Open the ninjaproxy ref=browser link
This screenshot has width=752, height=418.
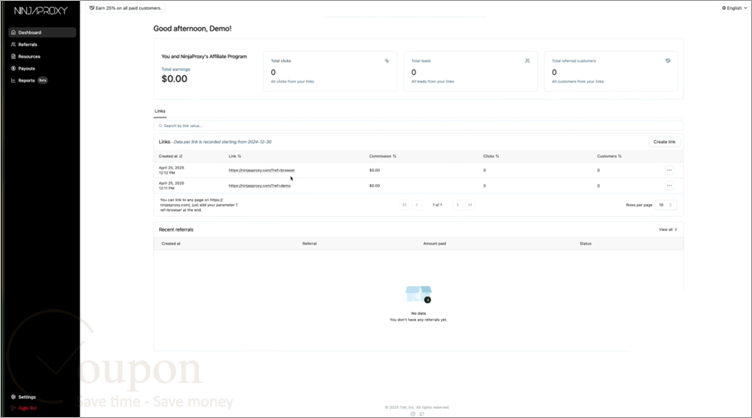(x=262, y=170)
